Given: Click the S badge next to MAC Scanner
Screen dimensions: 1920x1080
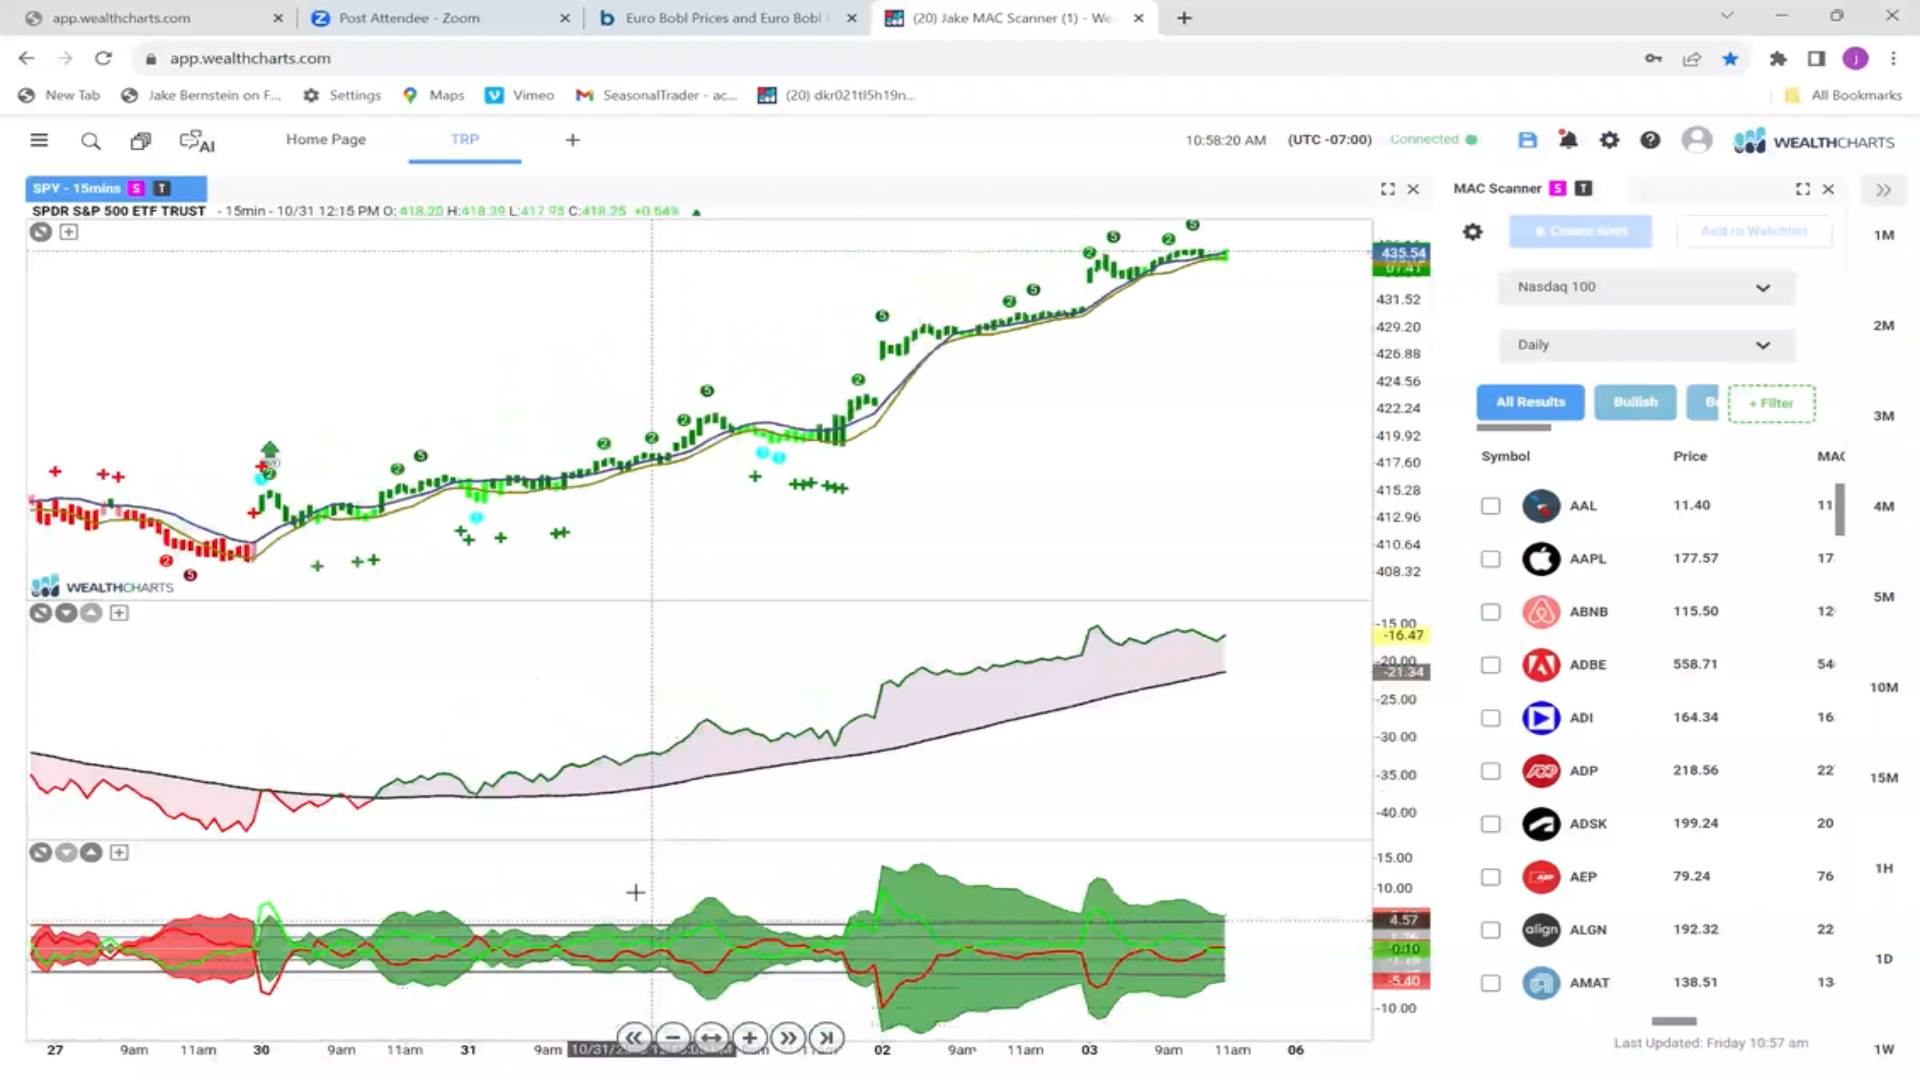Looking at the screenshot, I should point(1557,188).
